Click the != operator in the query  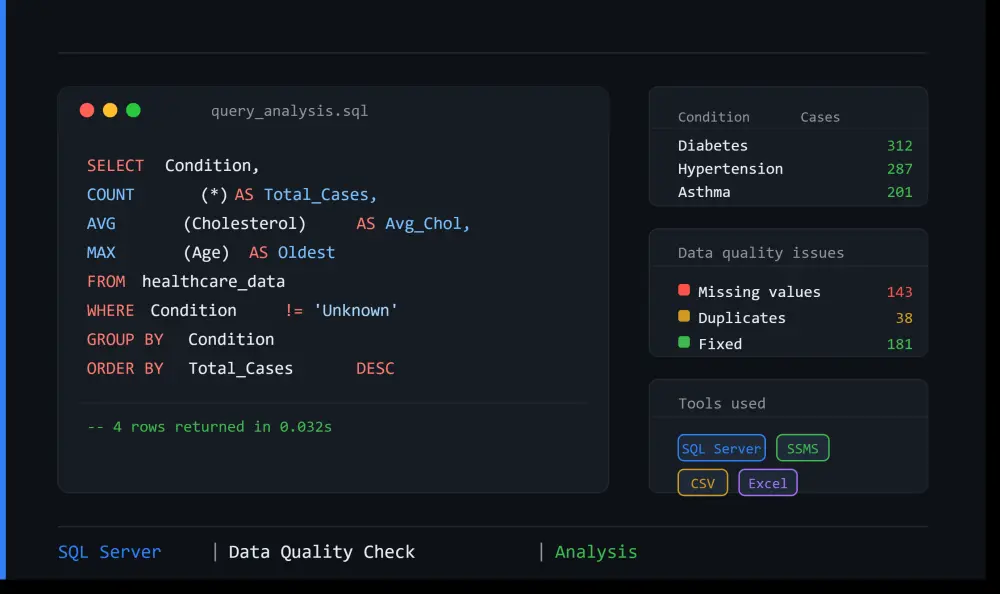click(x=293, y=311)
